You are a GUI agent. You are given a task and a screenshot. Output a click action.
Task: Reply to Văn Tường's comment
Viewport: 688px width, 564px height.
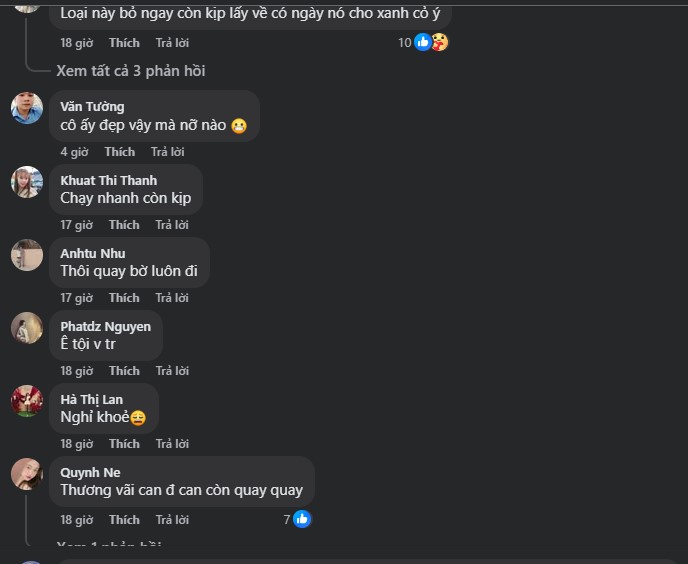167,152
